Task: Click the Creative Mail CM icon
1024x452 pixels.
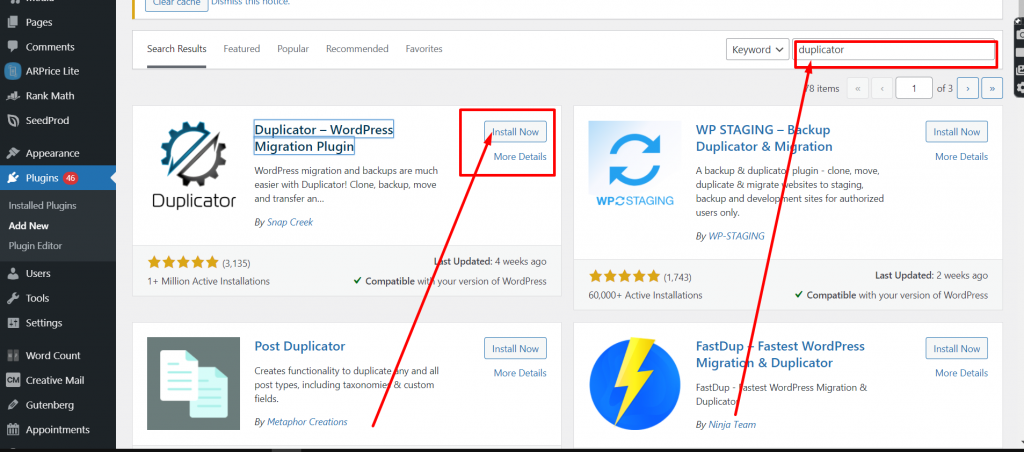Action: click(x=12, y=381)
